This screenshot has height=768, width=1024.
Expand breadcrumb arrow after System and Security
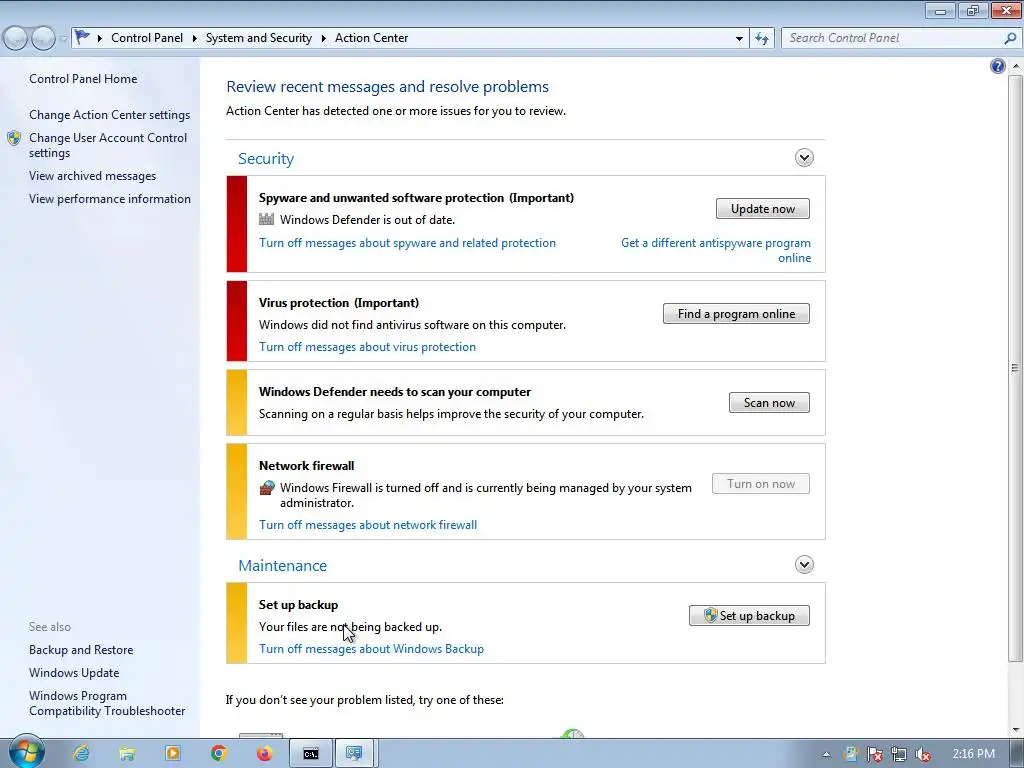point(323,39)
